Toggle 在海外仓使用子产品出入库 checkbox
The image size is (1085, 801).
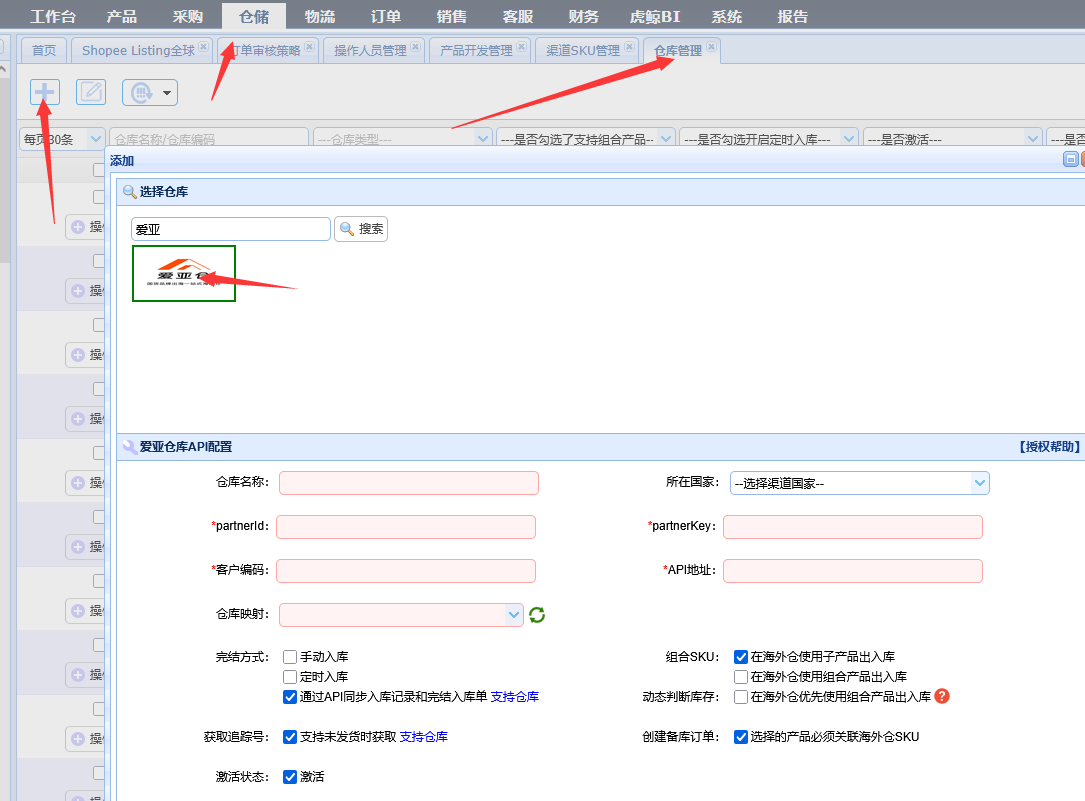(741, 657)
